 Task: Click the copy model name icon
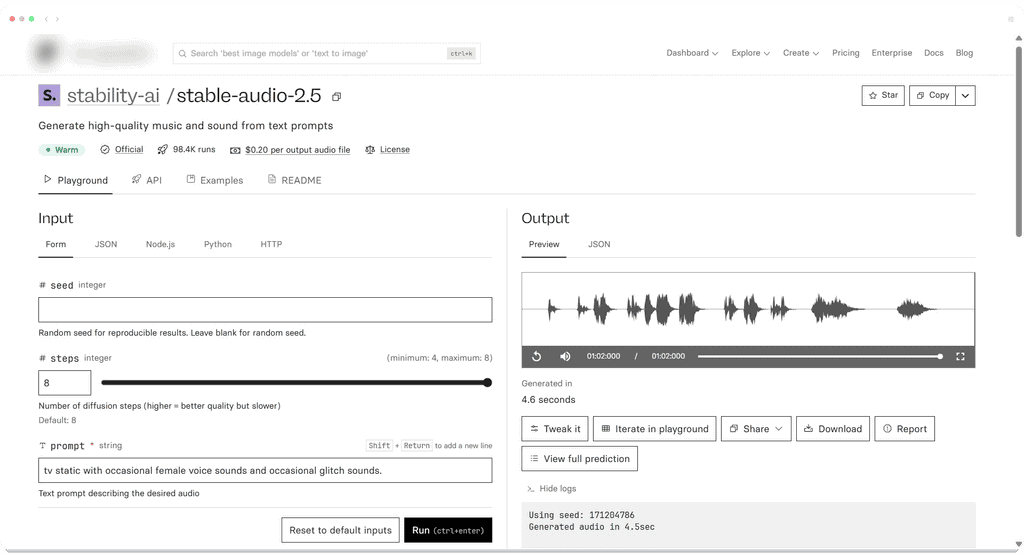pyautogui.click(x=336, y=97)
